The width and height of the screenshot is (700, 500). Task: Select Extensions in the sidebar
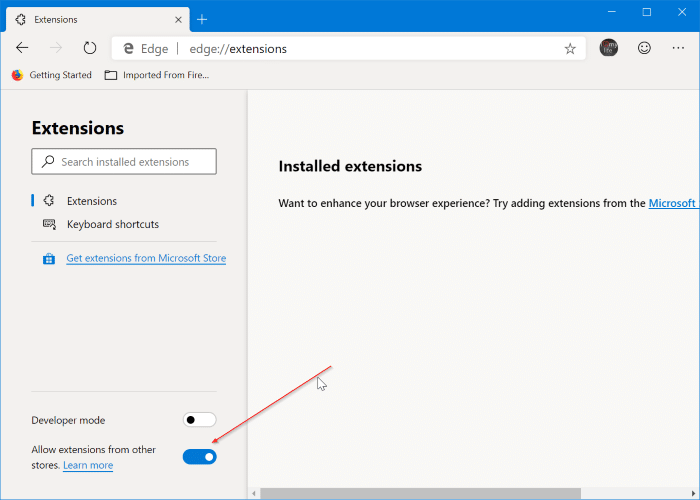point(92,201)
